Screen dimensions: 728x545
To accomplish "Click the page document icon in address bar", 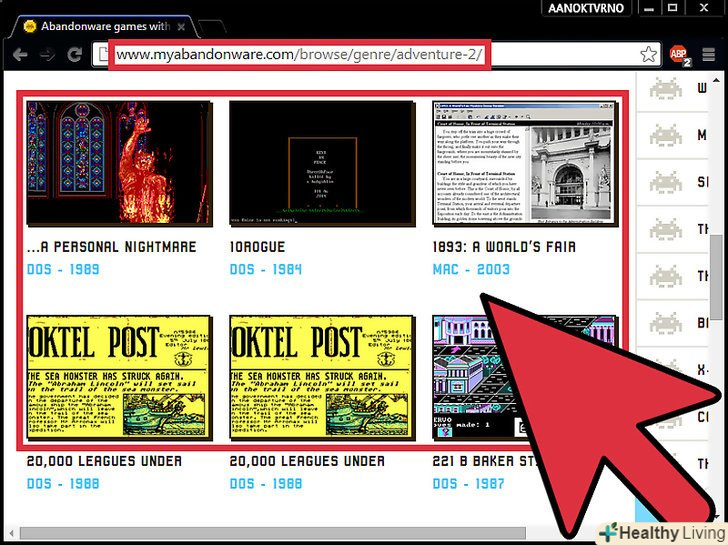I will coord(103,55).
